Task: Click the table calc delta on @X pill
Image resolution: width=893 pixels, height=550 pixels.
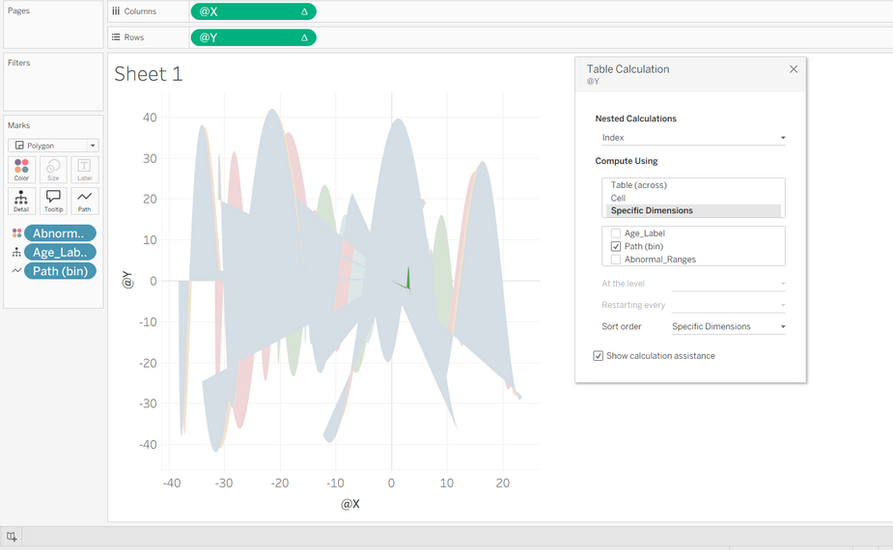Action: coord(304,12)
